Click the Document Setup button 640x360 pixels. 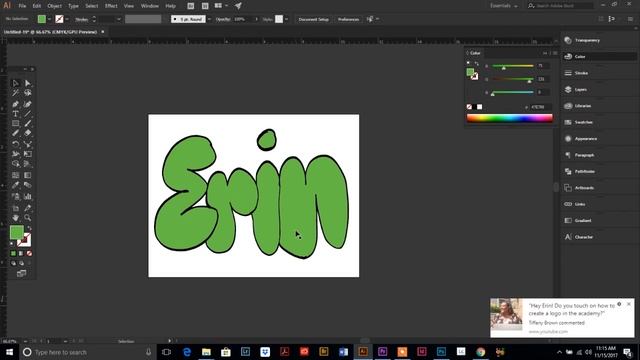click(313, 19)
